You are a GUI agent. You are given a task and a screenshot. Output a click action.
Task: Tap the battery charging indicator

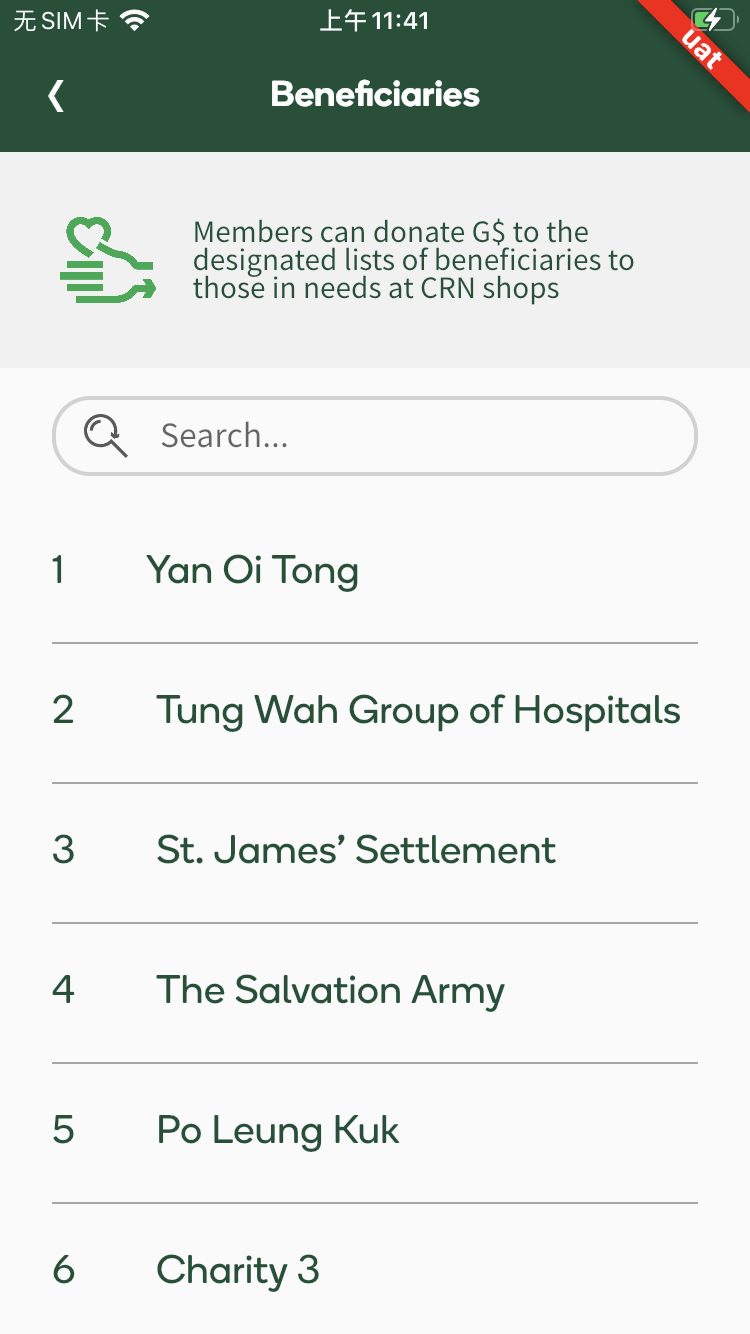[x=706, y=21]
